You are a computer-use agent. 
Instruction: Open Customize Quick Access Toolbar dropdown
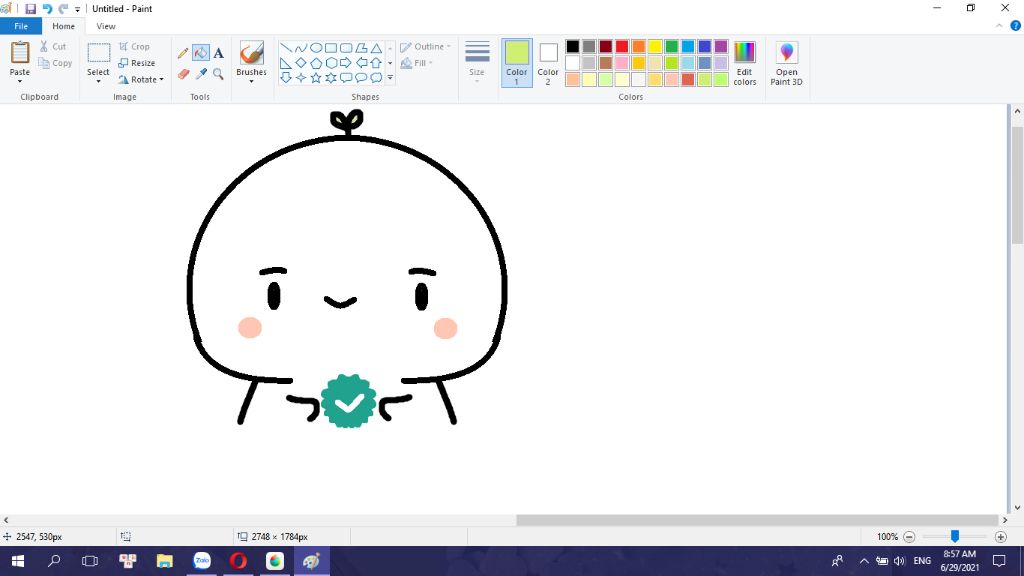(77, 9)
